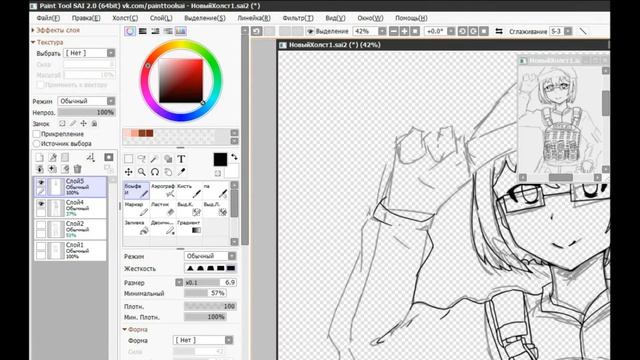
Task: Open the Сглаживание S-3 dropdown
Action: pos(568,31)
